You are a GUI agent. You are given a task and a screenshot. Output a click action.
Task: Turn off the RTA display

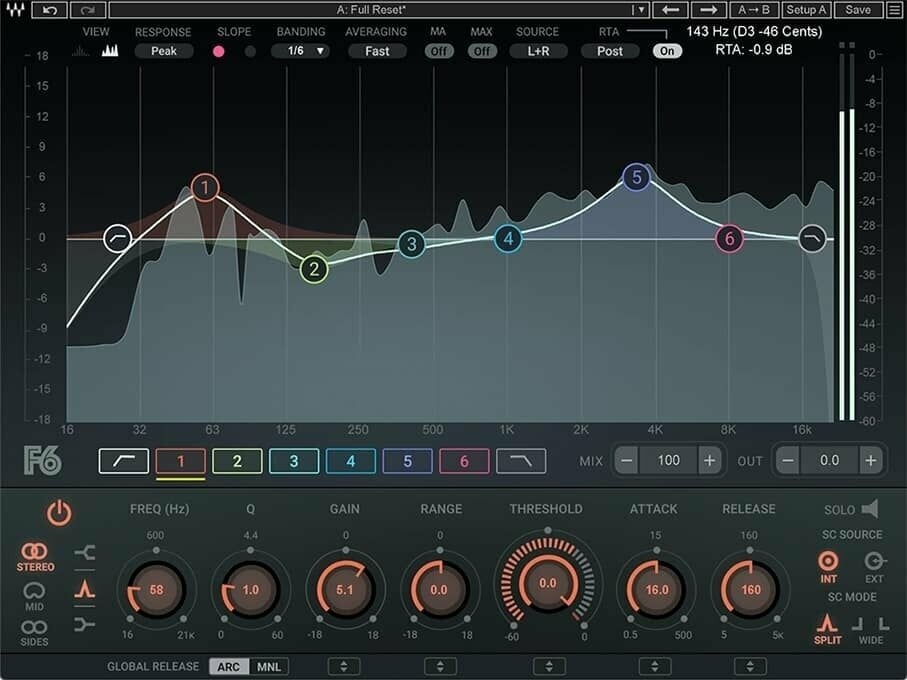pyautogui.click(x=668, y=50)
